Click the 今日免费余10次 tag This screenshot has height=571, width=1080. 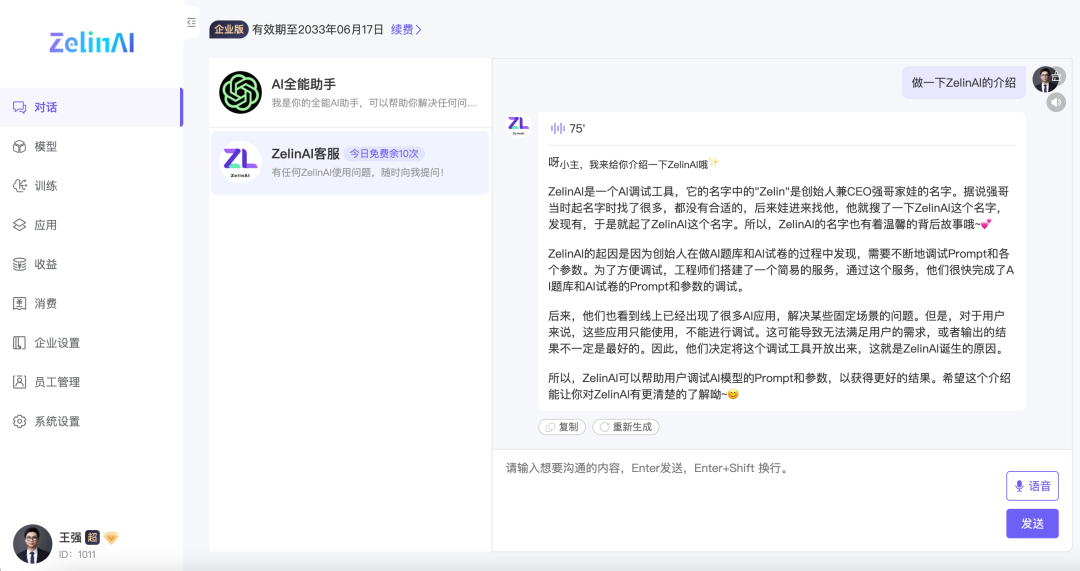pos(384,154)
